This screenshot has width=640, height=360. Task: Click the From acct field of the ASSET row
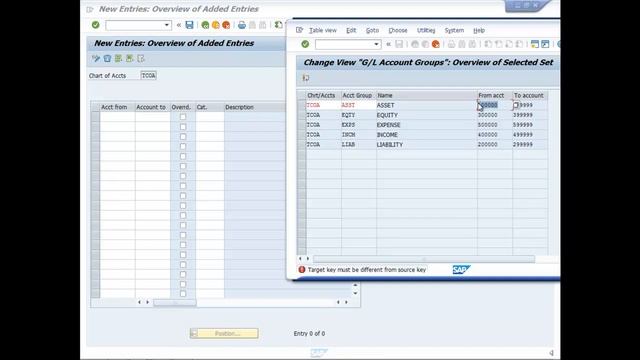(495, 105)
